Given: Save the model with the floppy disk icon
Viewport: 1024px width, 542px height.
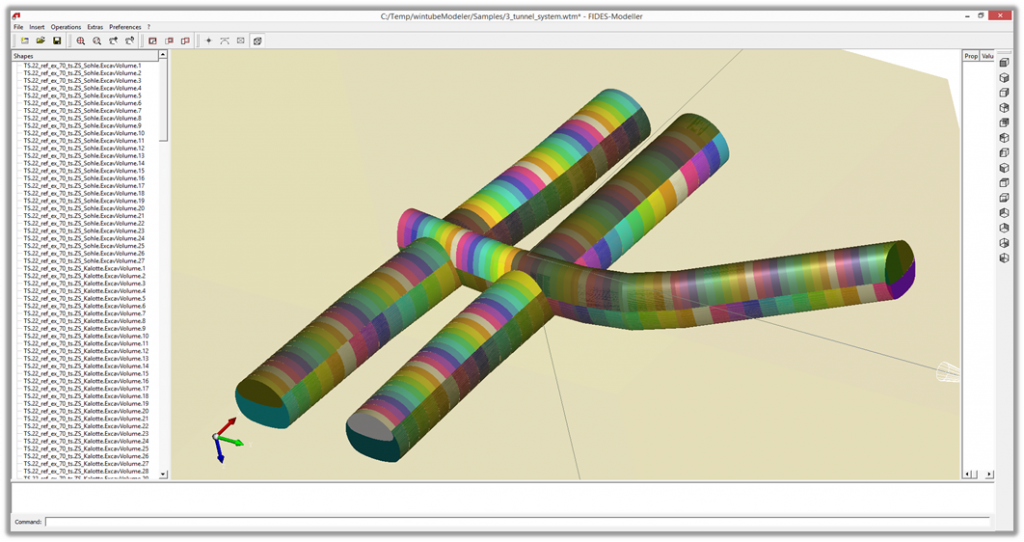Looking at the screenshot, I should [x=57, y=41].
